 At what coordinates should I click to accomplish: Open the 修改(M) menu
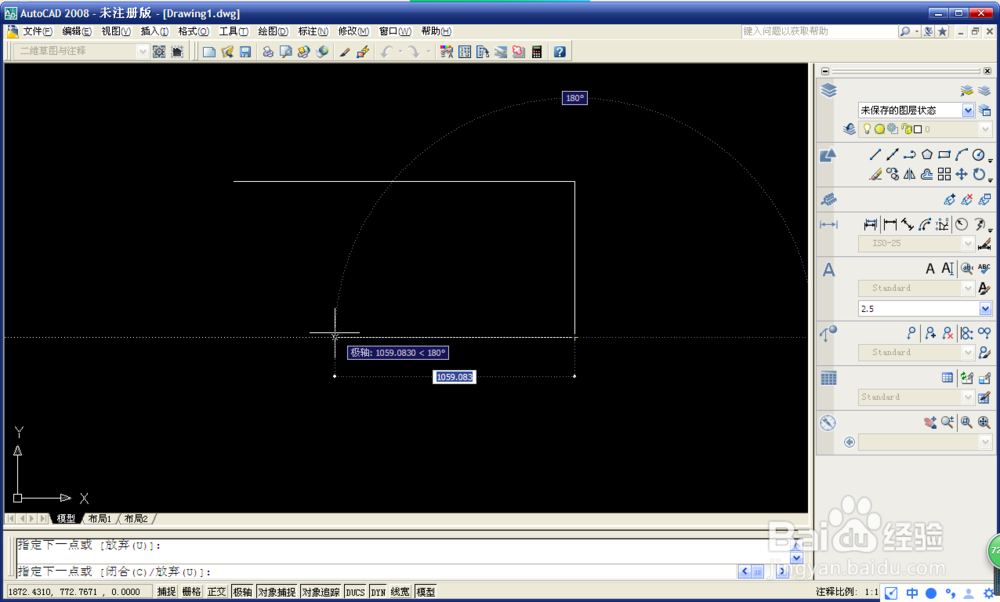tap(353, 31)
